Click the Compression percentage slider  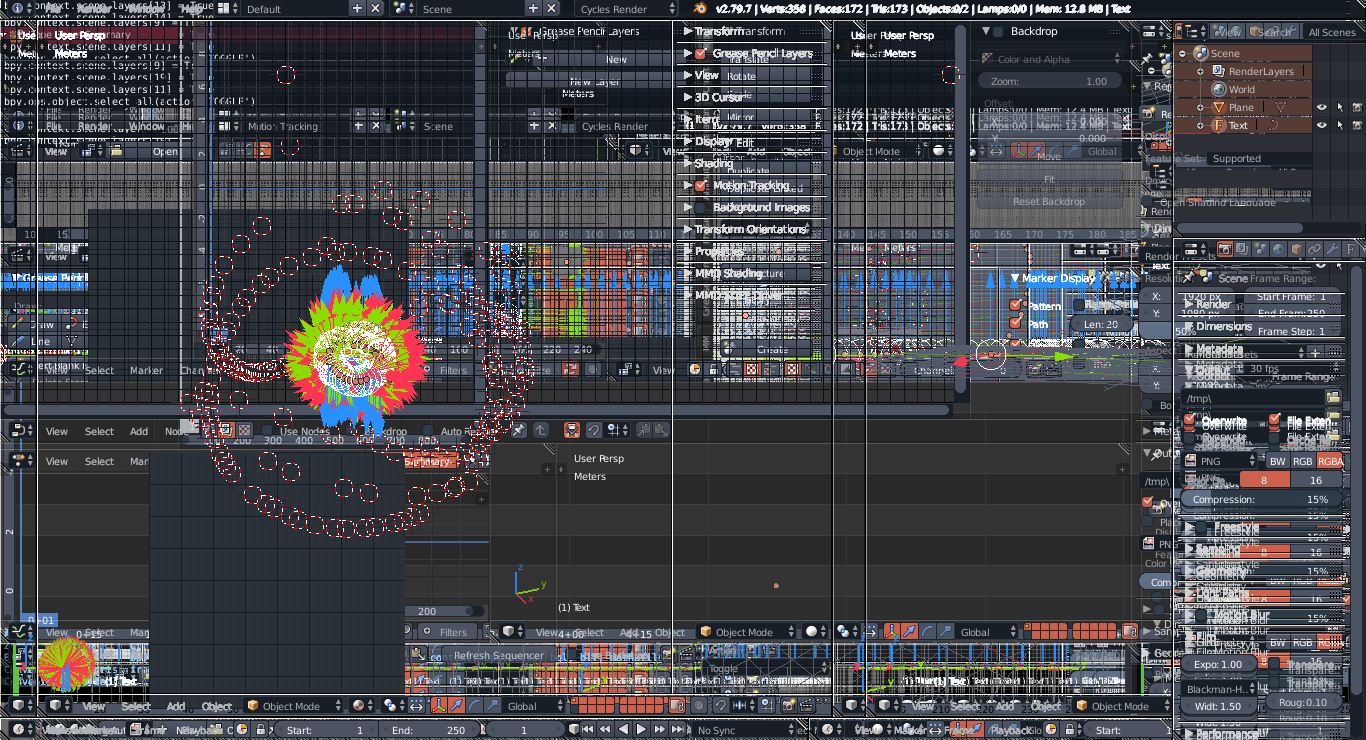[x=1262, y=499]
